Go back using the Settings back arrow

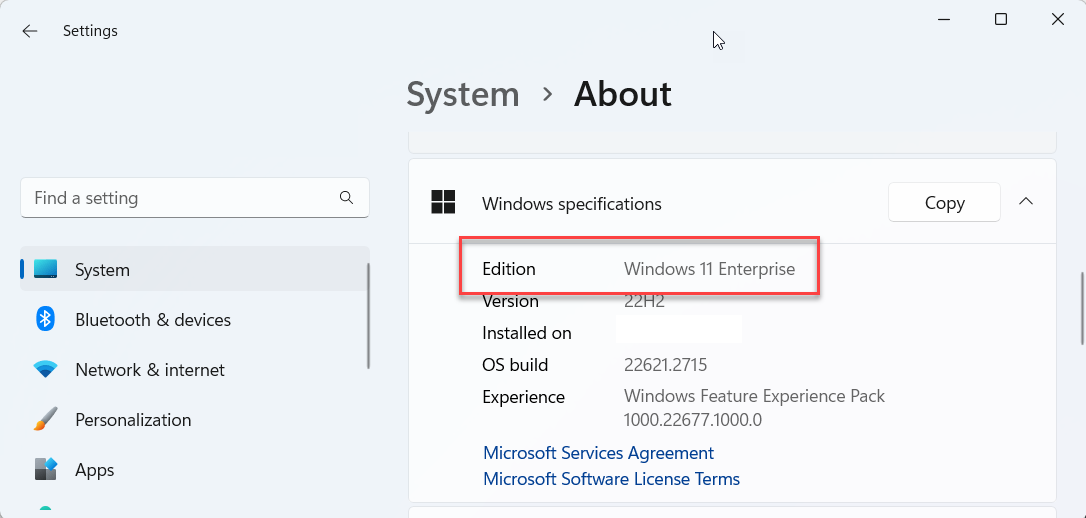(30, 31)
